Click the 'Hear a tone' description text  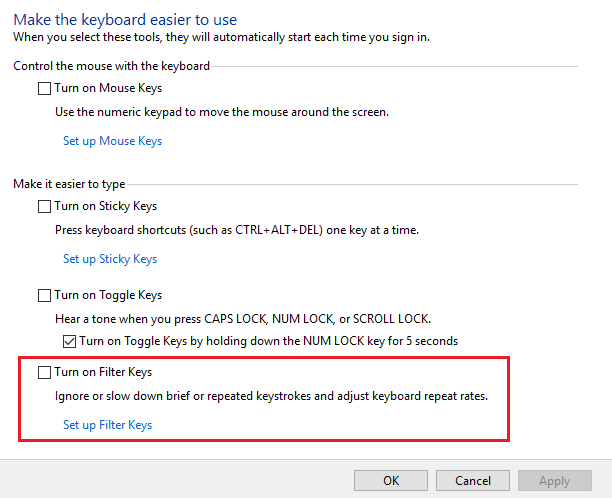point(242,318)
